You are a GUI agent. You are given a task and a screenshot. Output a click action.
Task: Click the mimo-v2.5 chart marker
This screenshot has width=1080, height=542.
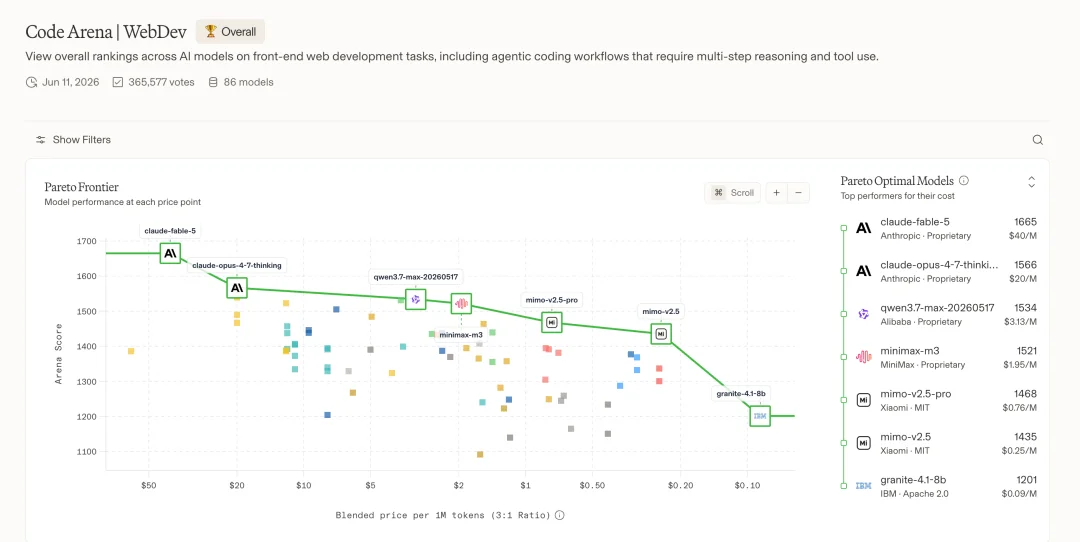tap(661, 334)
